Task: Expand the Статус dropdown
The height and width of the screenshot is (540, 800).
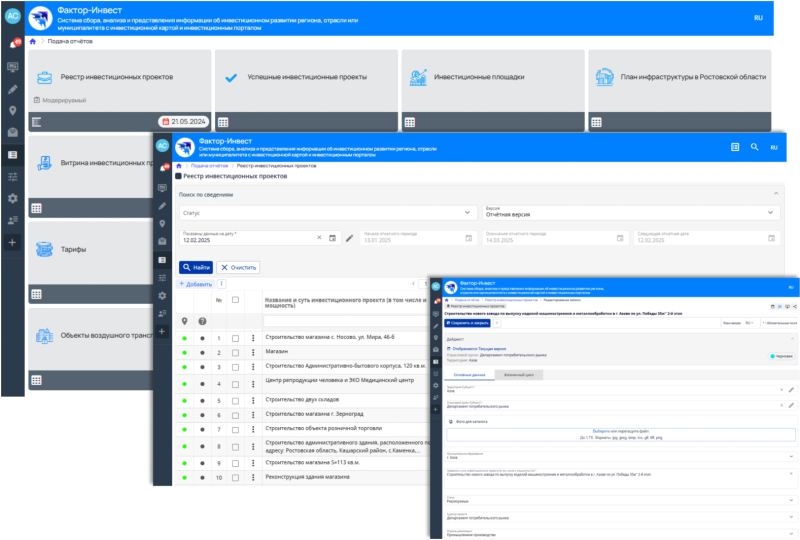Action: 325,213
